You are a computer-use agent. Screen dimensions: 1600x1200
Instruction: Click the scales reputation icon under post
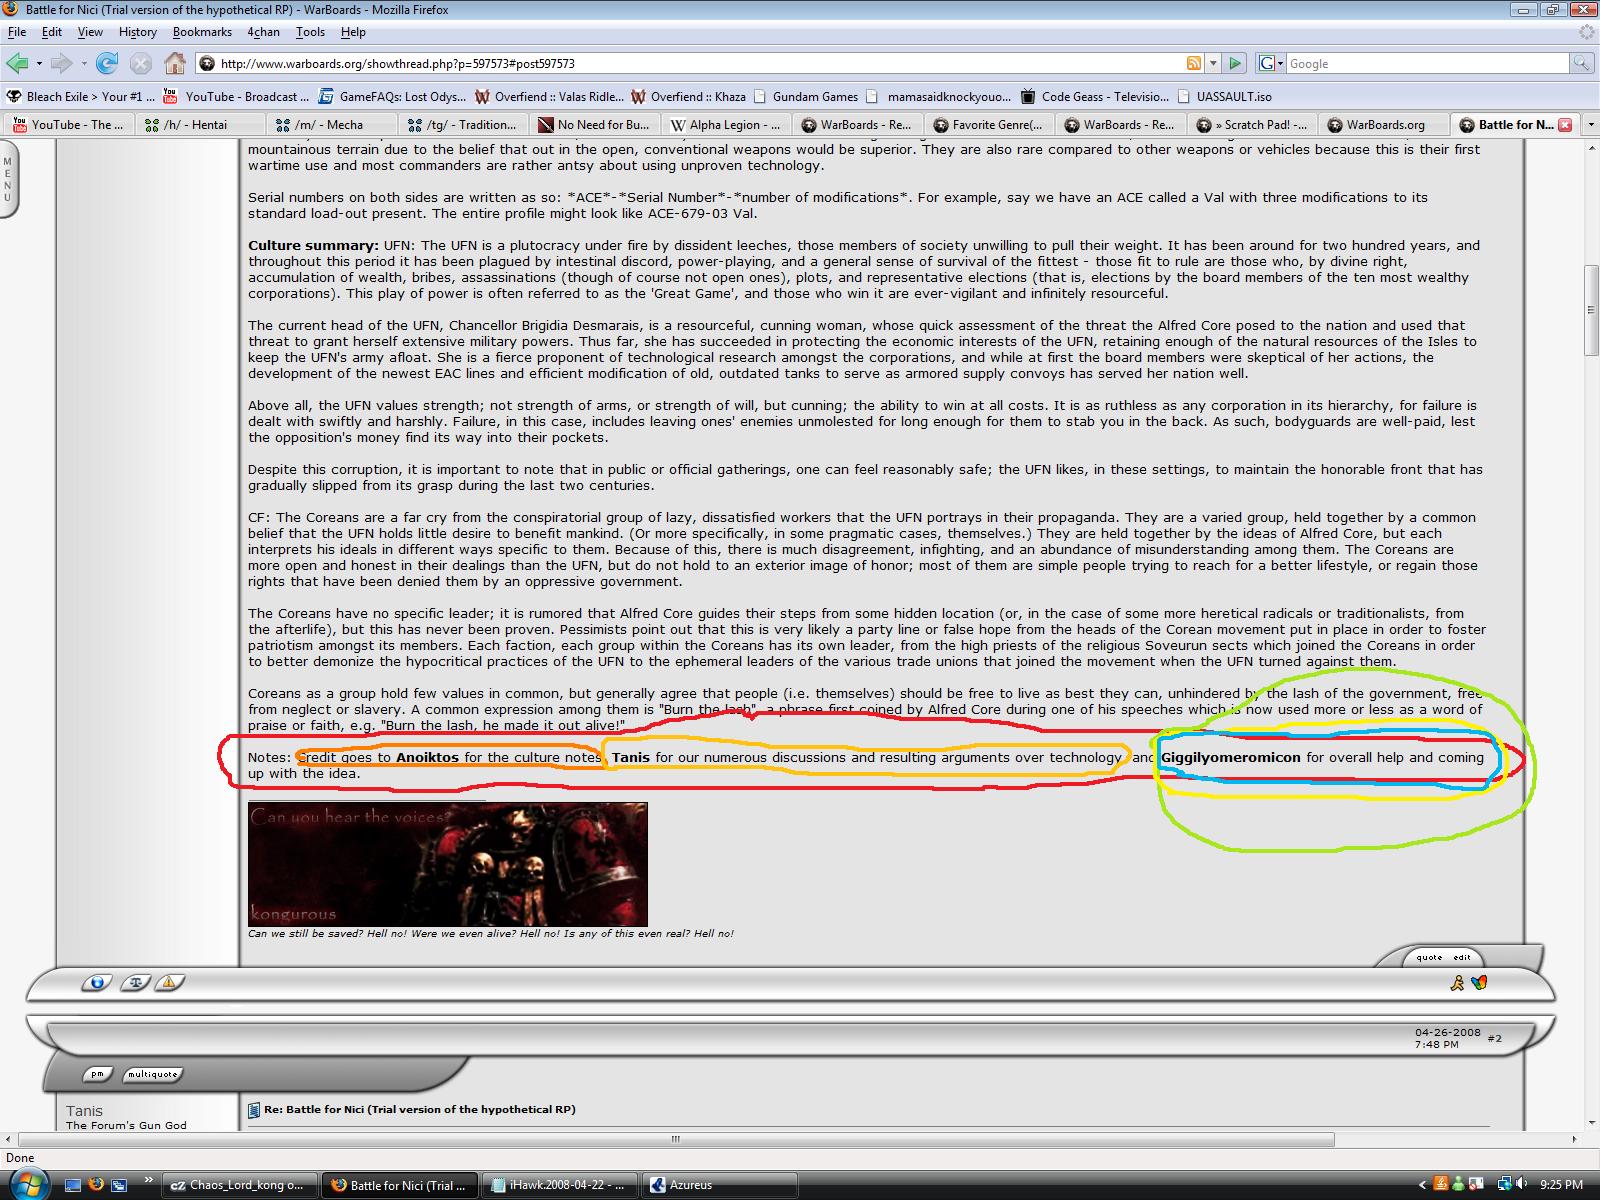[x=136, y=983]
